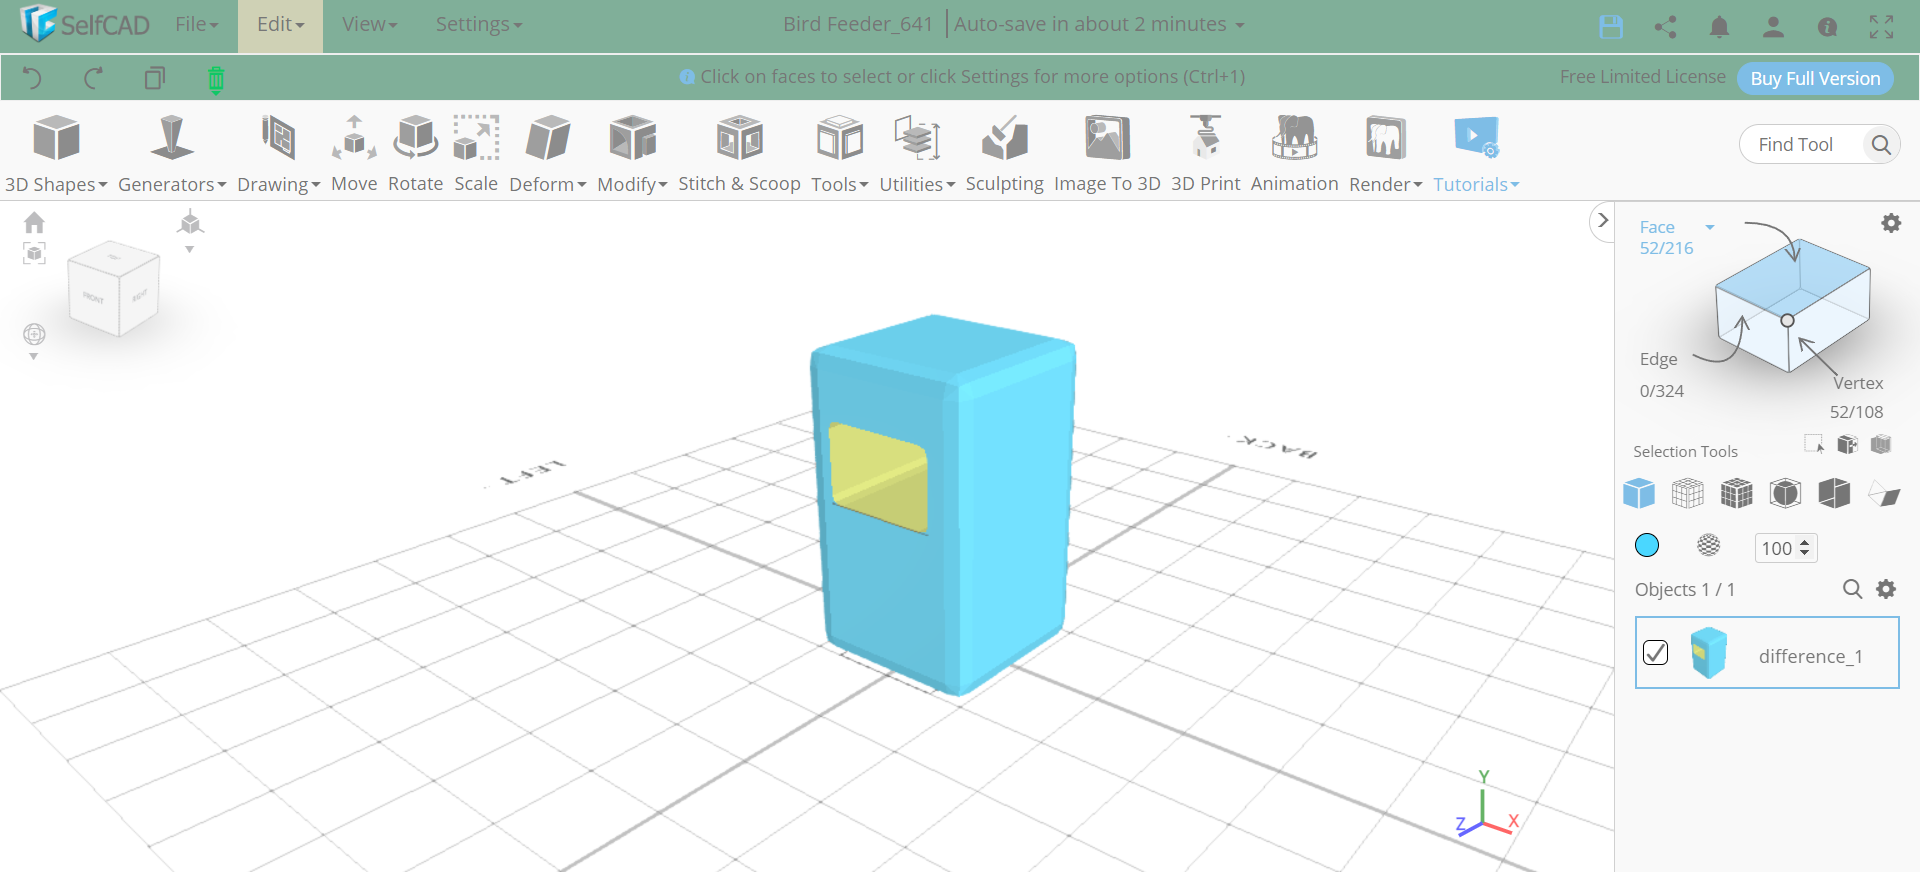Toggle cube selection tool beside marquee

tap(1848, 444)
